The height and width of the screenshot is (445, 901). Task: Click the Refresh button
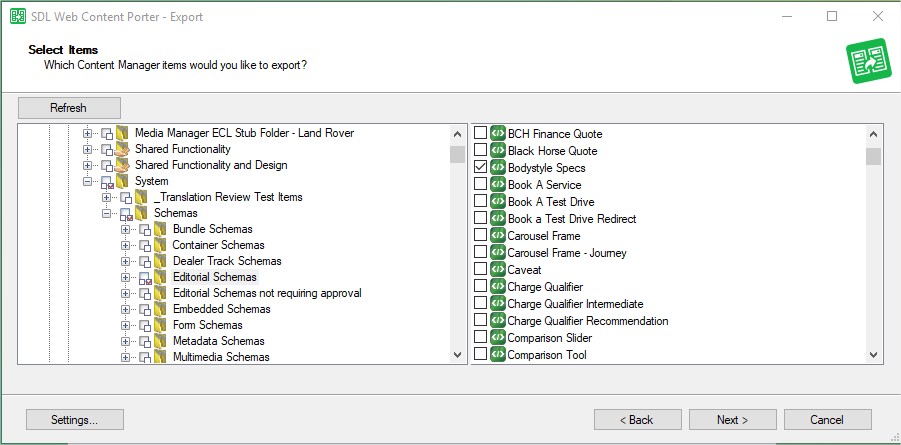69,108
